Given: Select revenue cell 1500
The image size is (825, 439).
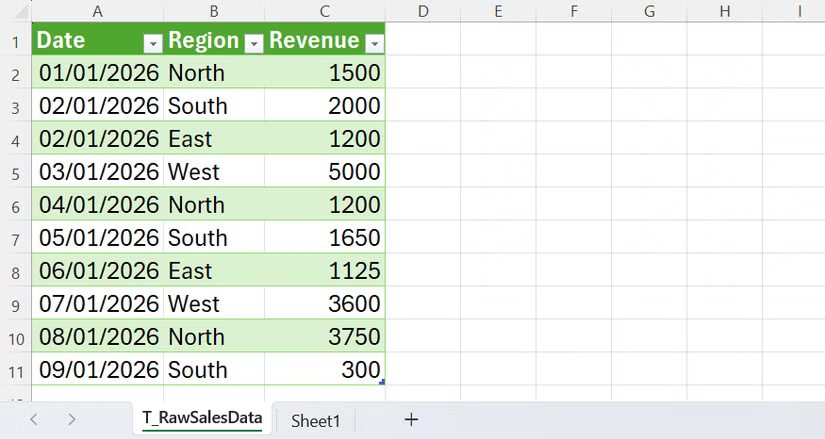Looking at the screenshot, I should (x=325, y=72).
